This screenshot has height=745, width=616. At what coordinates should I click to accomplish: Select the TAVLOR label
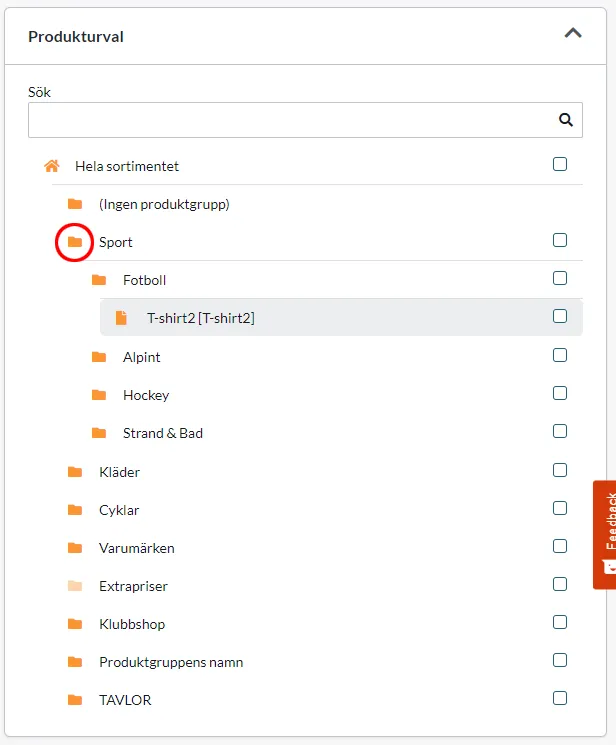coord(125,700)
